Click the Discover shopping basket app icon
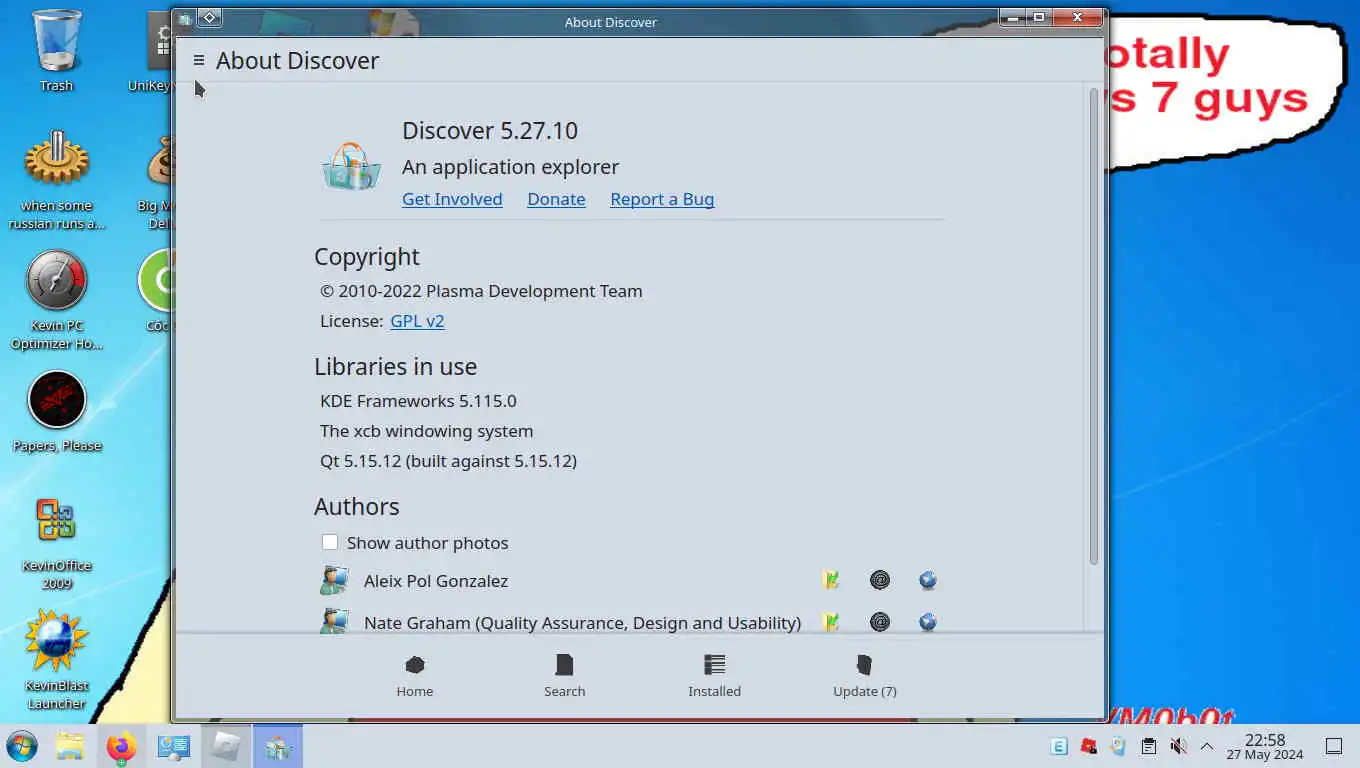1360x768 pixels. coord(351,165)
